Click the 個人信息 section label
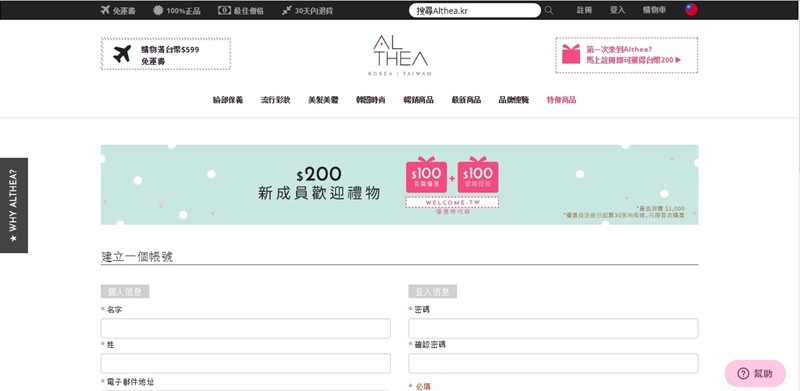Image resolution: width=800 pixels, height=391 pixels. point(125,291)
